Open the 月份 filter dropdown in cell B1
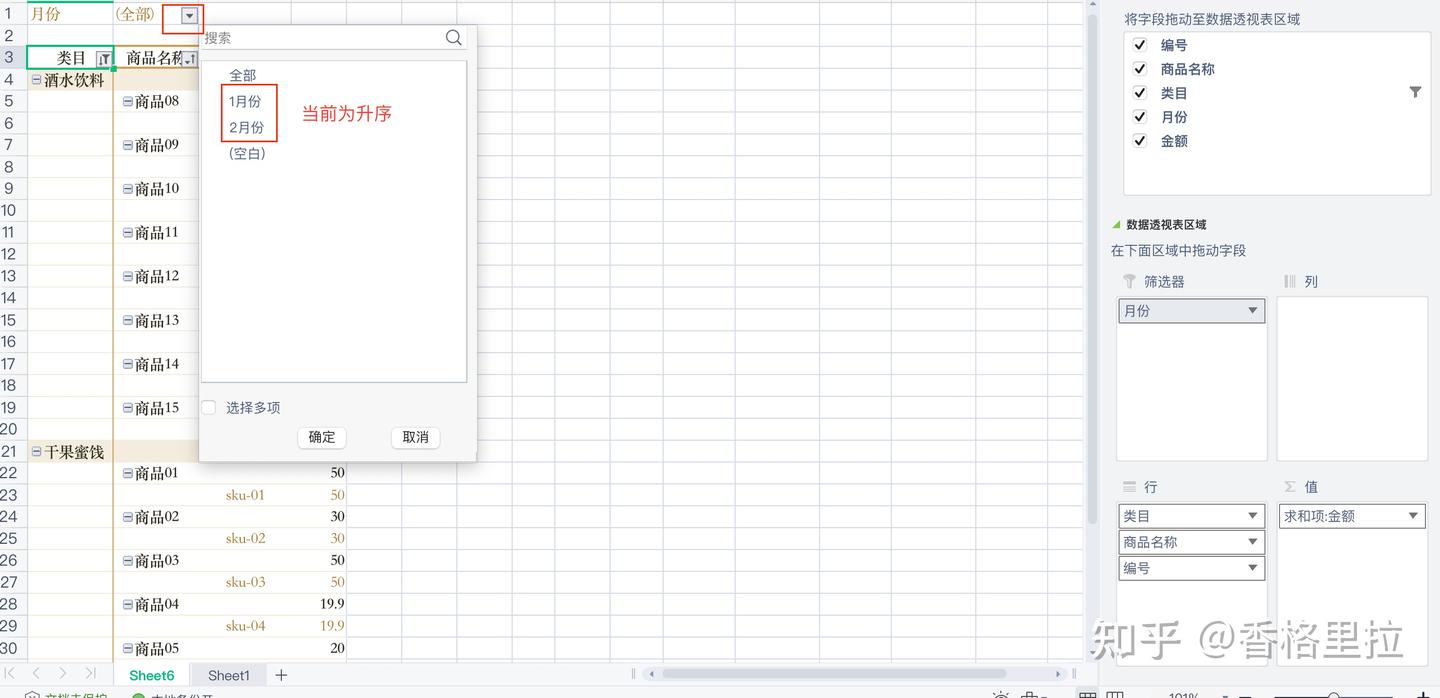 pos(190,16)
